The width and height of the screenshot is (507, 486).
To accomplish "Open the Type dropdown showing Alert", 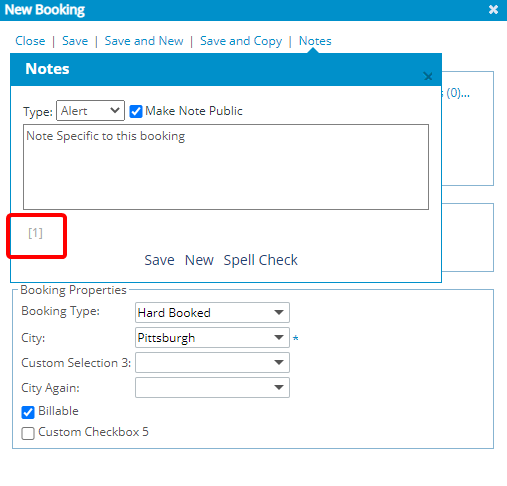I will (90, 111).
